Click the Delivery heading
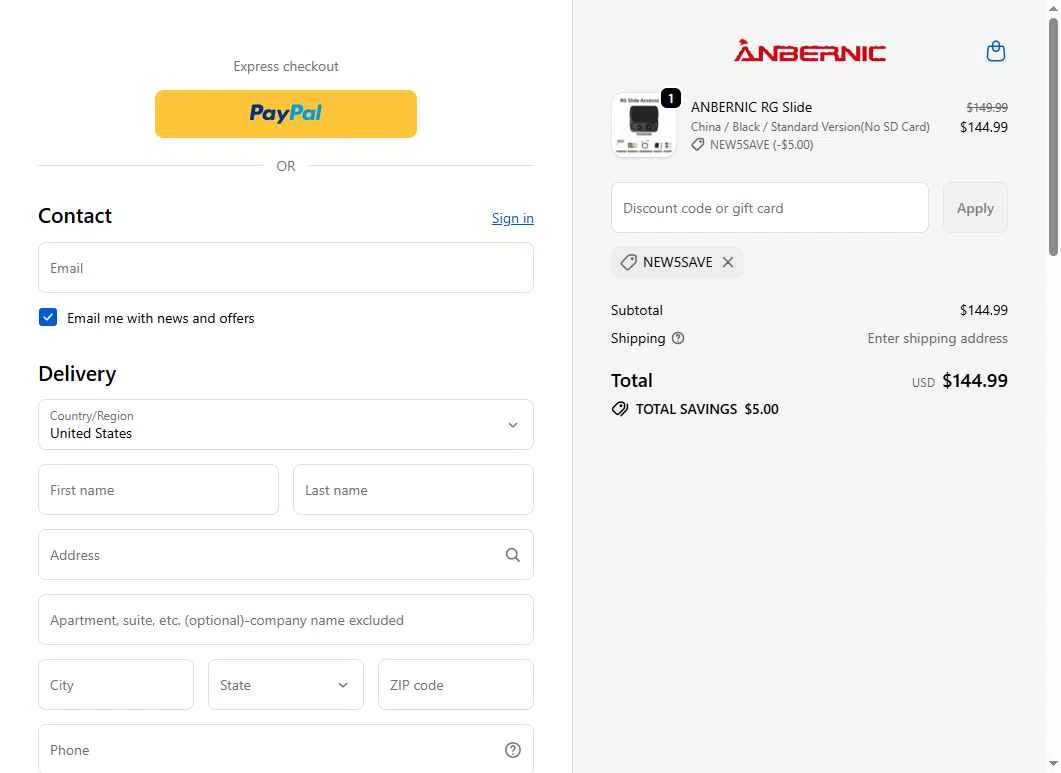Screen dimensions: 1061x773 pyautogui.click(x=77, y=374)
